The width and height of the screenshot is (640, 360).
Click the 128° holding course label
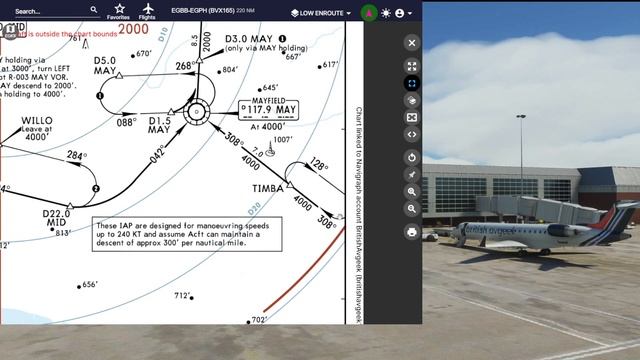tap(319, 164)
